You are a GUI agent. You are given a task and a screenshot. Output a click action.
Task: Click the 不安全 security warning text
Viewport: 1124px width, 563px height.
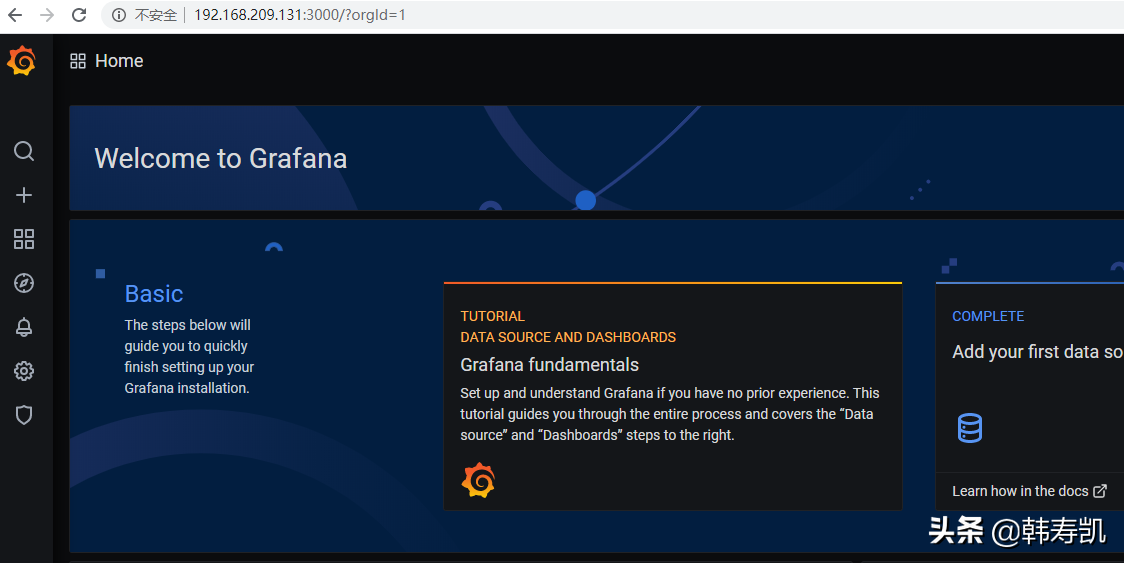tap(156, 15)
